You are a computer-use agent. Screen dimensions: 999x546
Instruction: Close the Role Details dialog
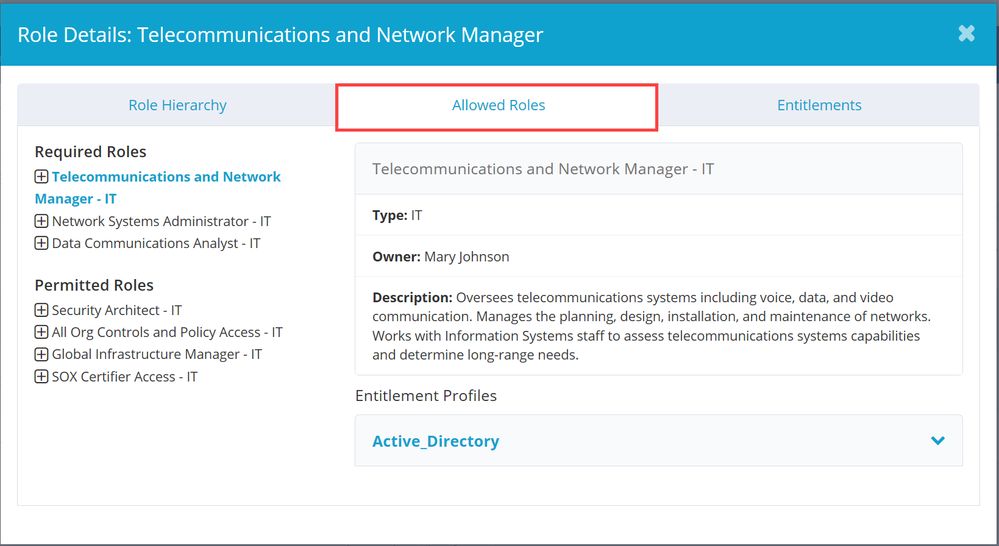coord(966,33)
